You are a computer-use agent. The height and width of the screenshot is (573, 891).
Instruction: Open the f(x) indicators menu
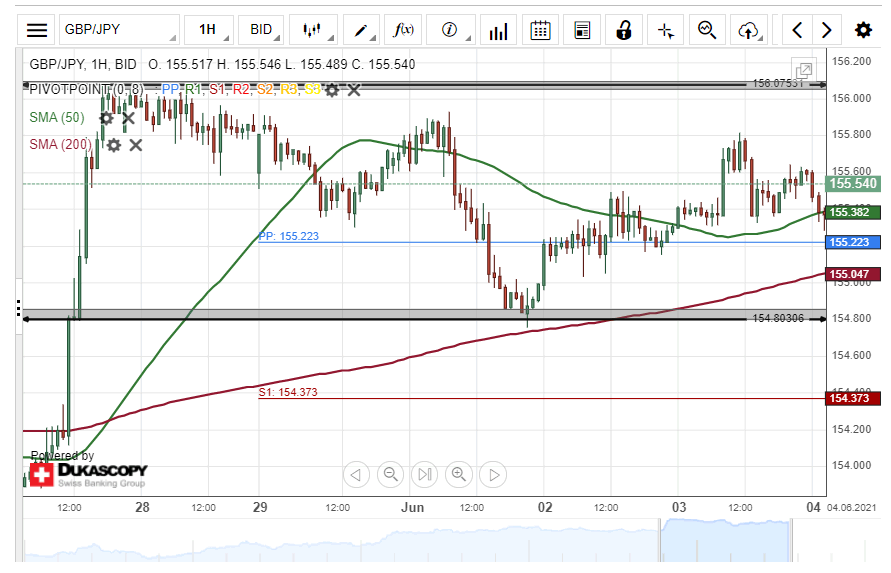click(403, 30)
